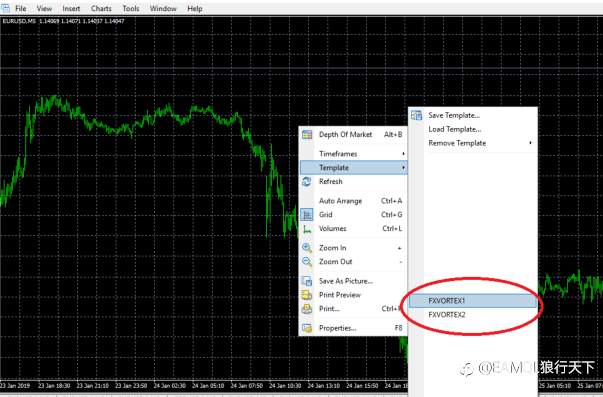Choose Zoom In from context menu
The height and width of the screenshot is (397, 603).
point(353,248)
